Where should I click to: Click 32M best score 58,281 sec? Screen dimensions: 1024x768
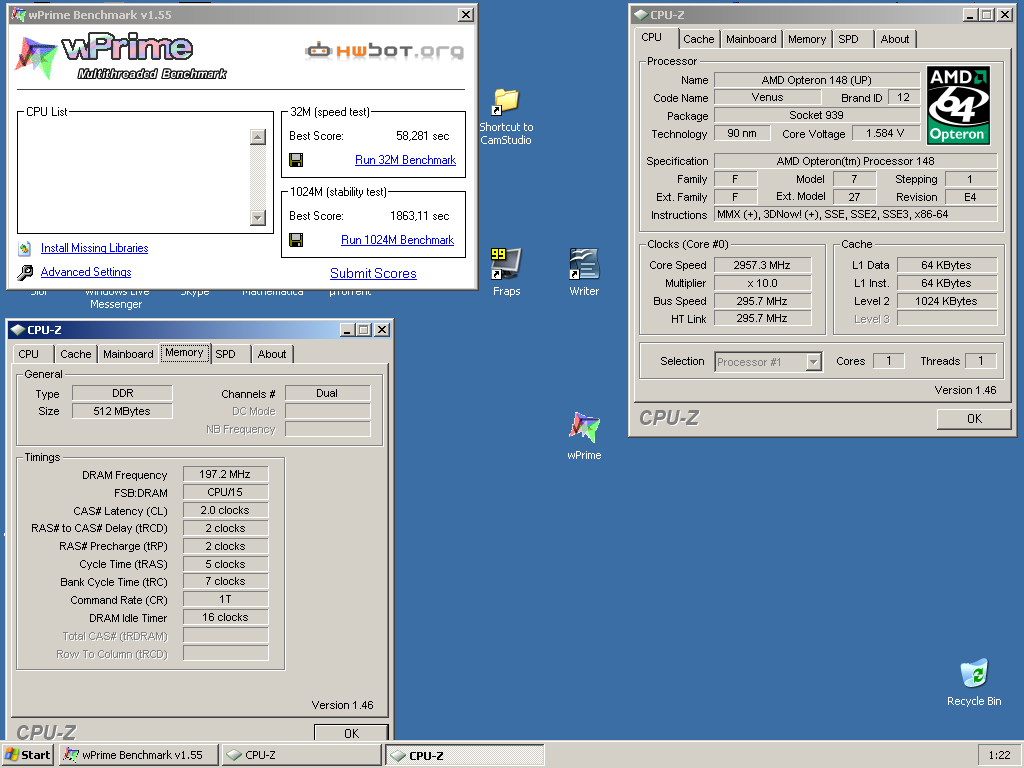point(423,136)
